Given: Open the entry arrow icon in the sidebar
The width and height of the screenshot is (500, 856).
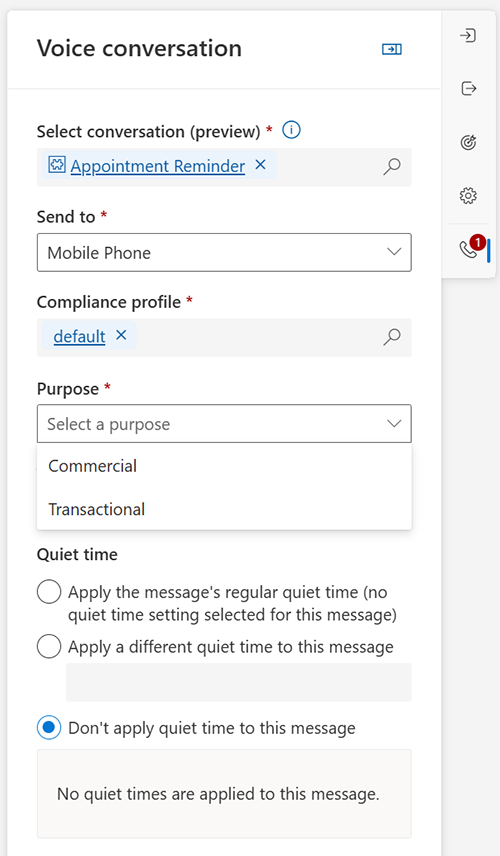Looking at the screenshot, I should [468, 35].
